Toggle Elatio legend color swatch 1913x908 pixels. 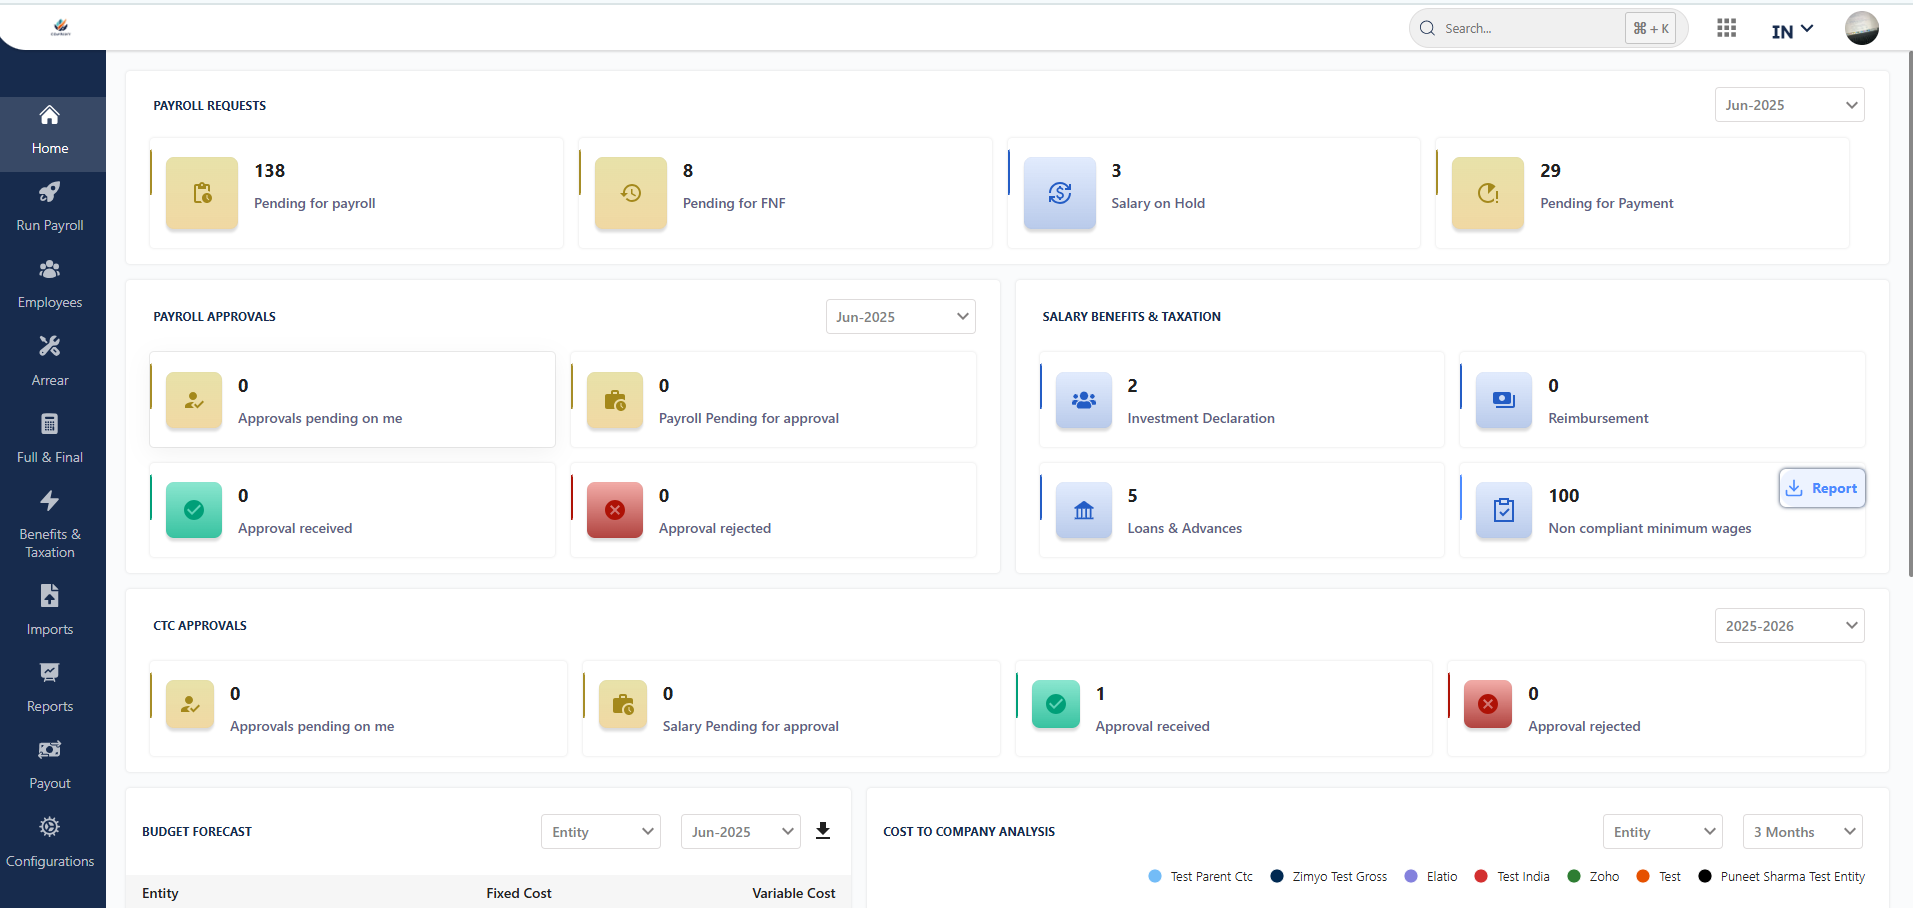tap(1411, 876)
